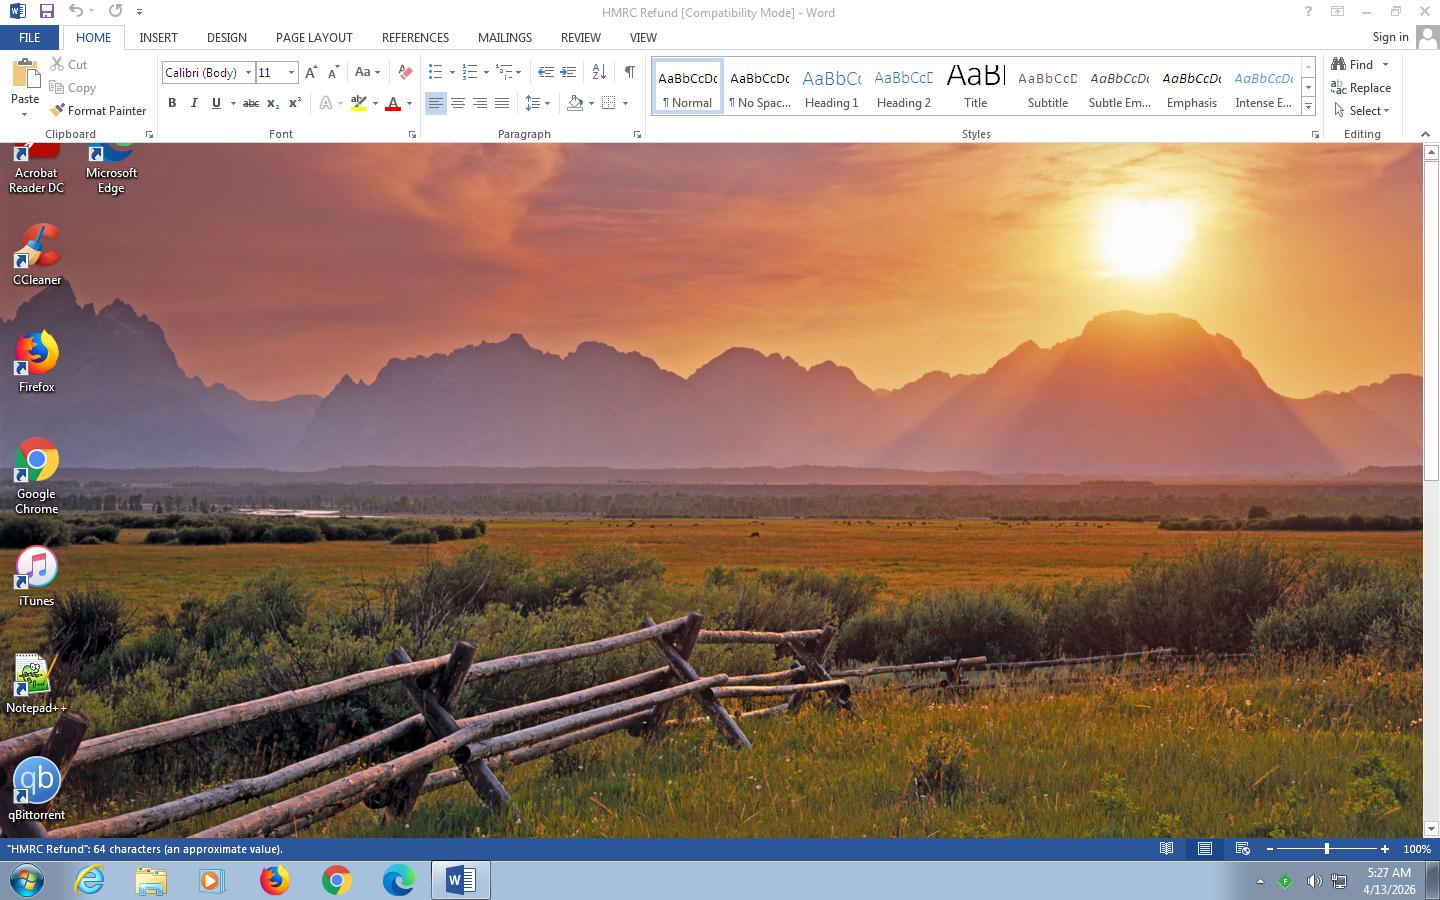The height and width of the screenshot is (900, 1440).
Task: Toggle Italic formatting
Action: 194,103
